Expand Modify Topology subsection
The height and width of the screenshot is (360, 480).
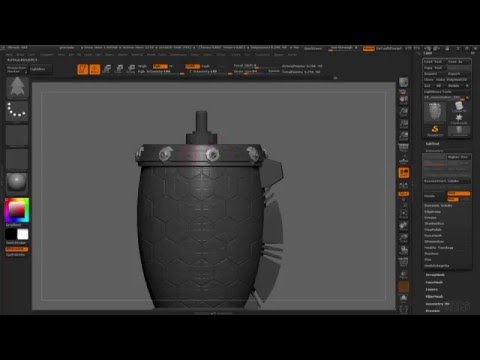click(439, 248)
